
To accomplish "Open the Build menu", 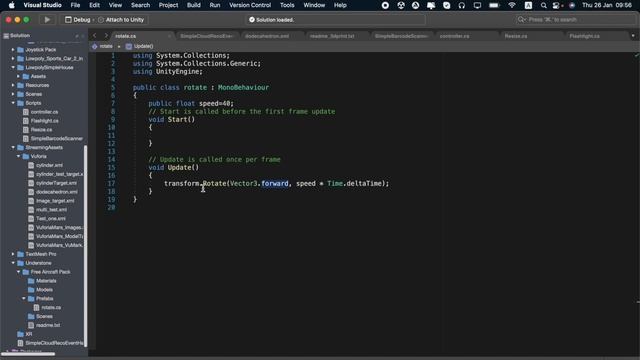I will pos(193,5).
